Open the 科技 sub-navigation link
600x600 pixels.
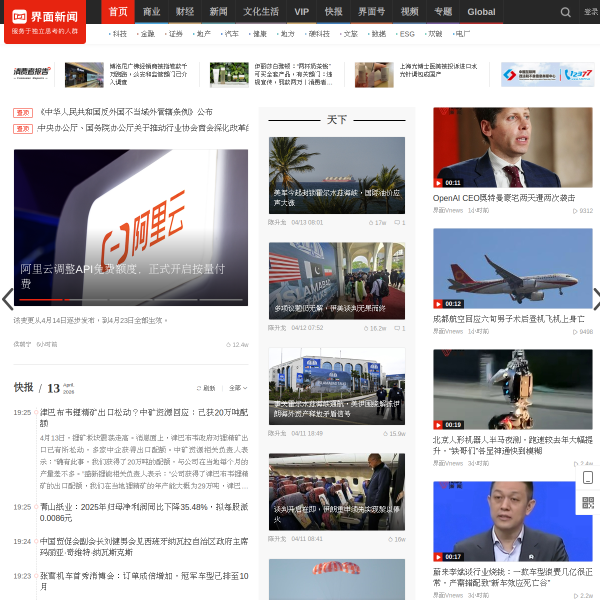pyautogui.click(x=118, y=34)
